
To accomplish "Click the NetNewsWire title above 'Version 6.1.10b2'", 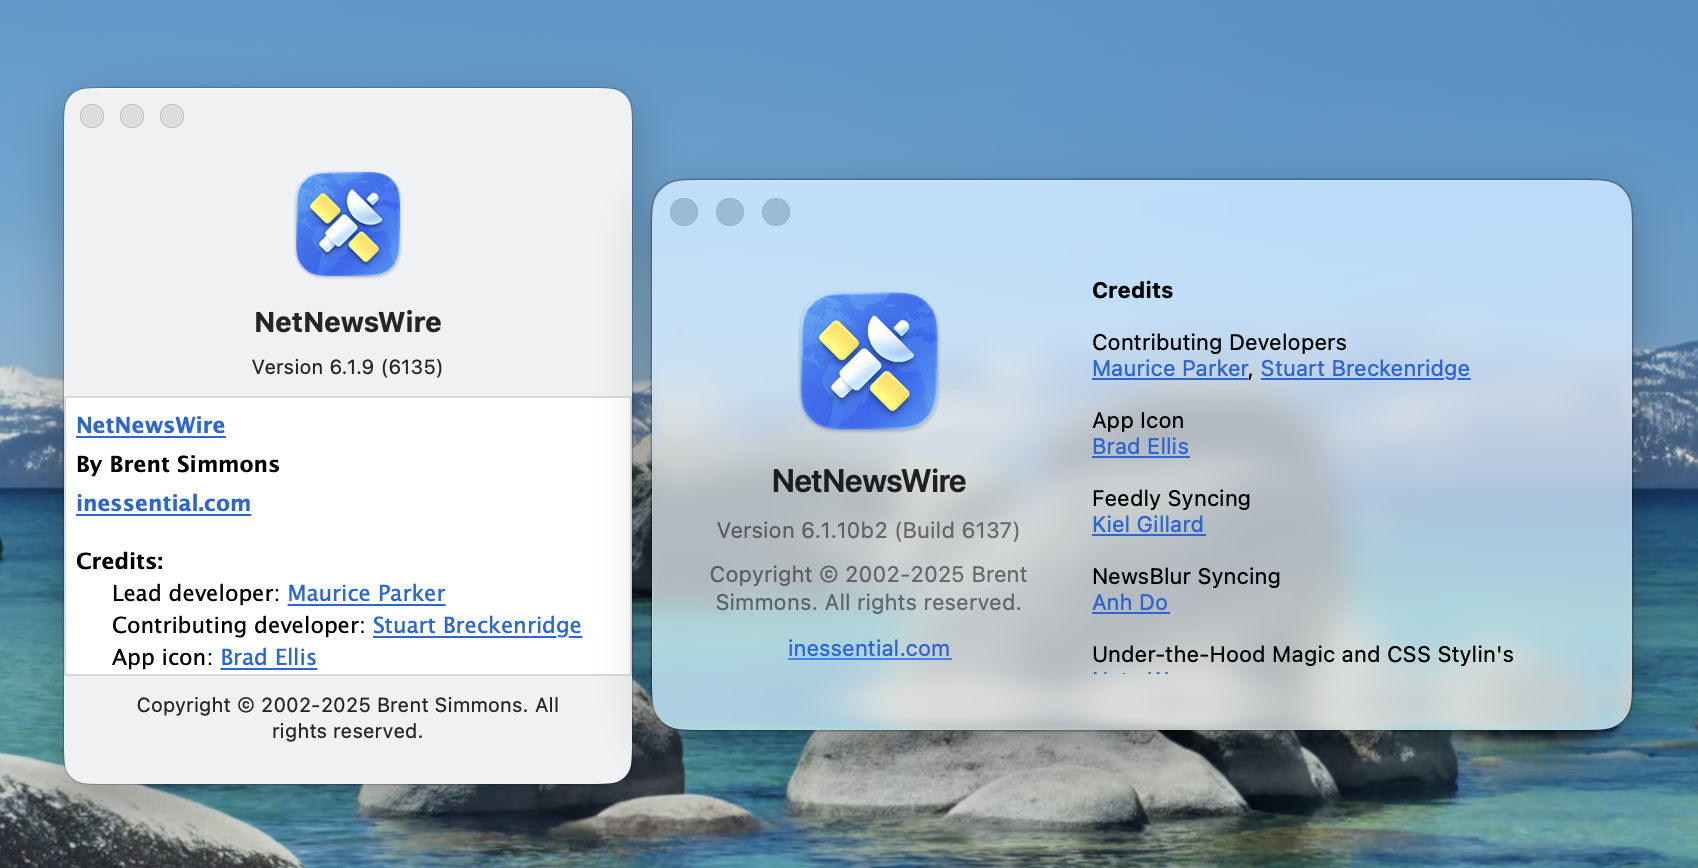I will (869, 481).
